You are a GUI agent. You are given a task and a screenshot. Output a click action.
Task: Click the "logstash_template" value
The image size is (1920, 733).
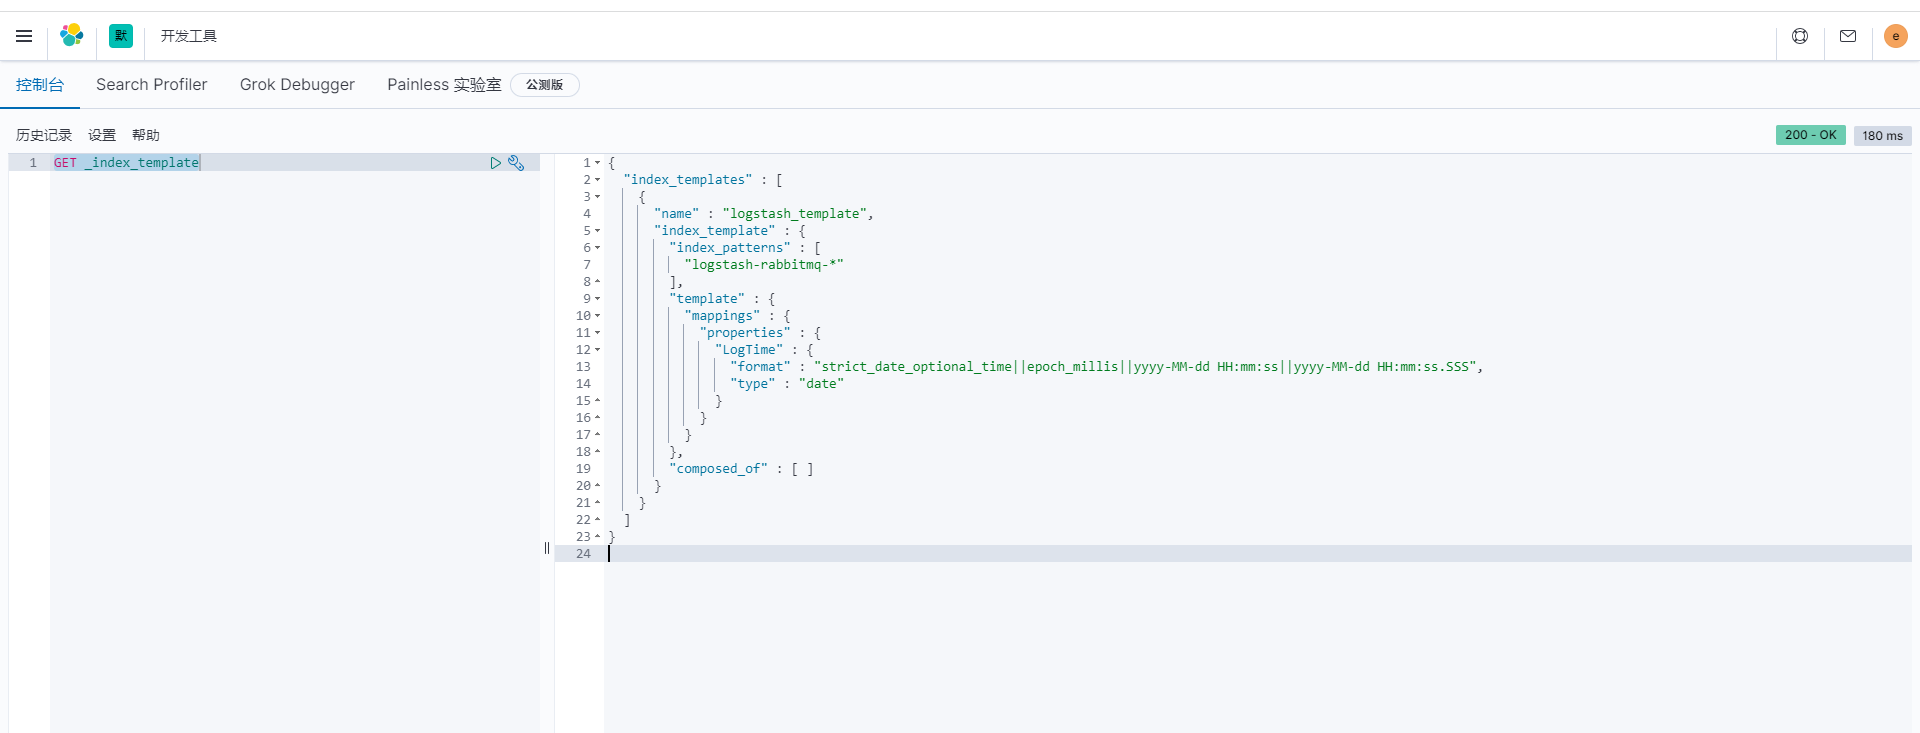coord(795,214)
